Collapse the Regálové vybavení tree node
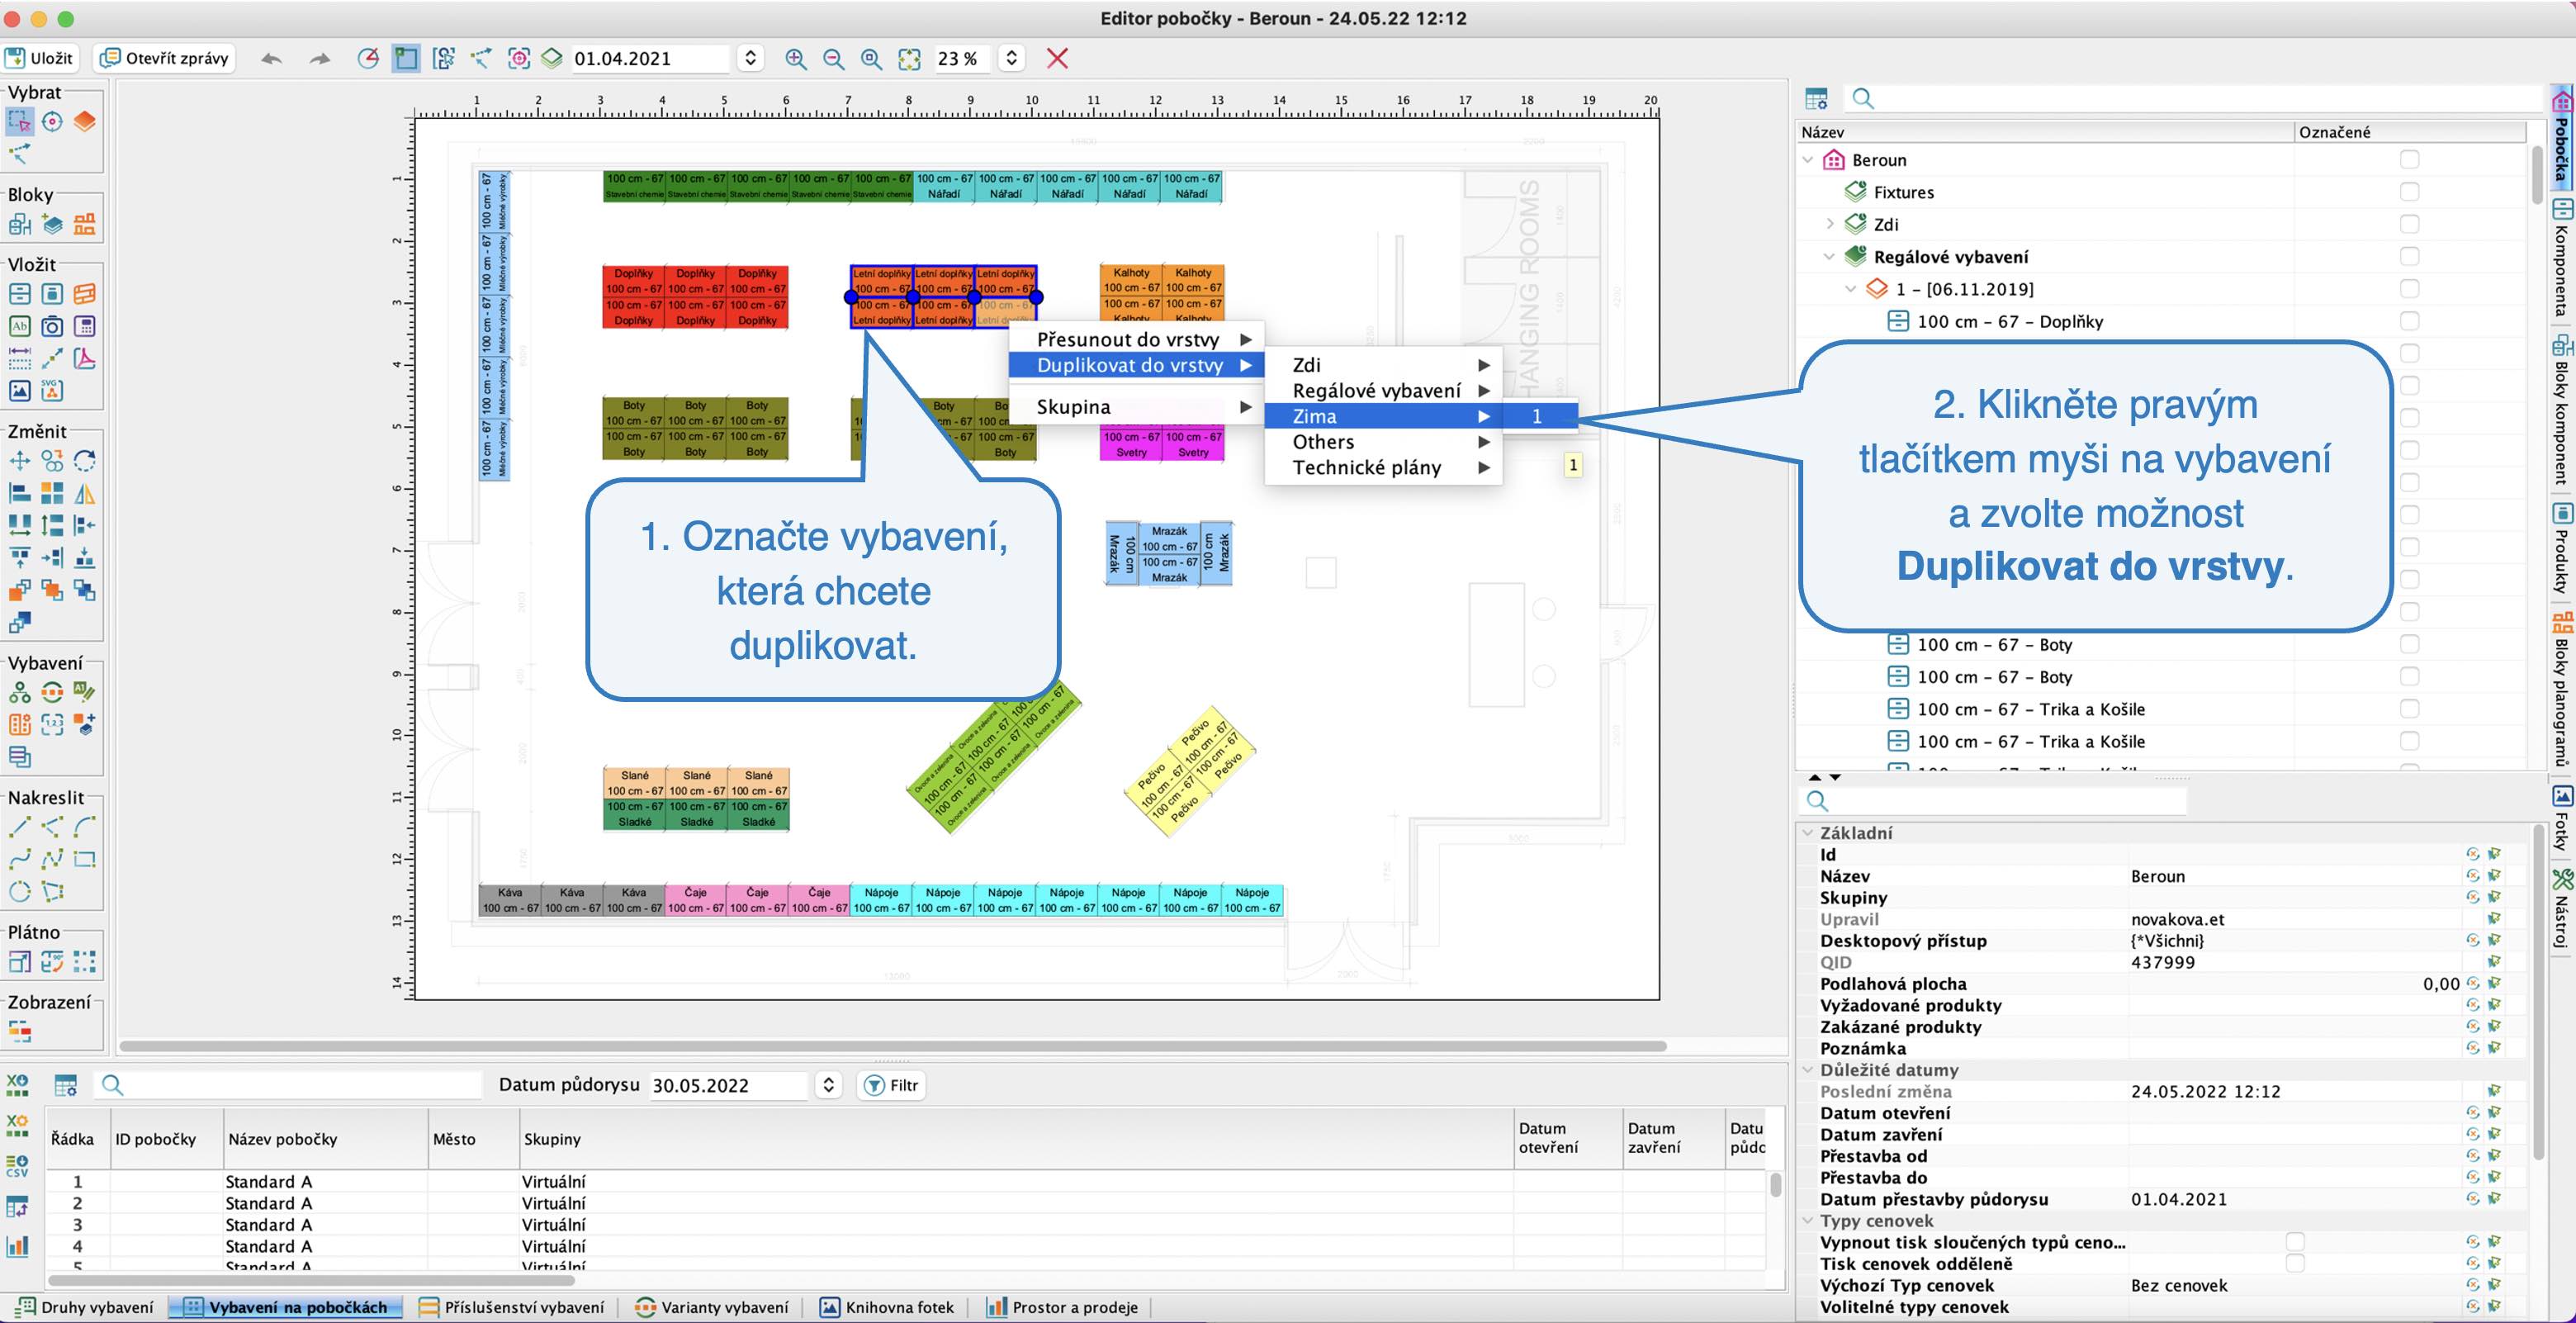Image resolution: width=2576 pixels, height=1323 pixels. click(1830, 257)
